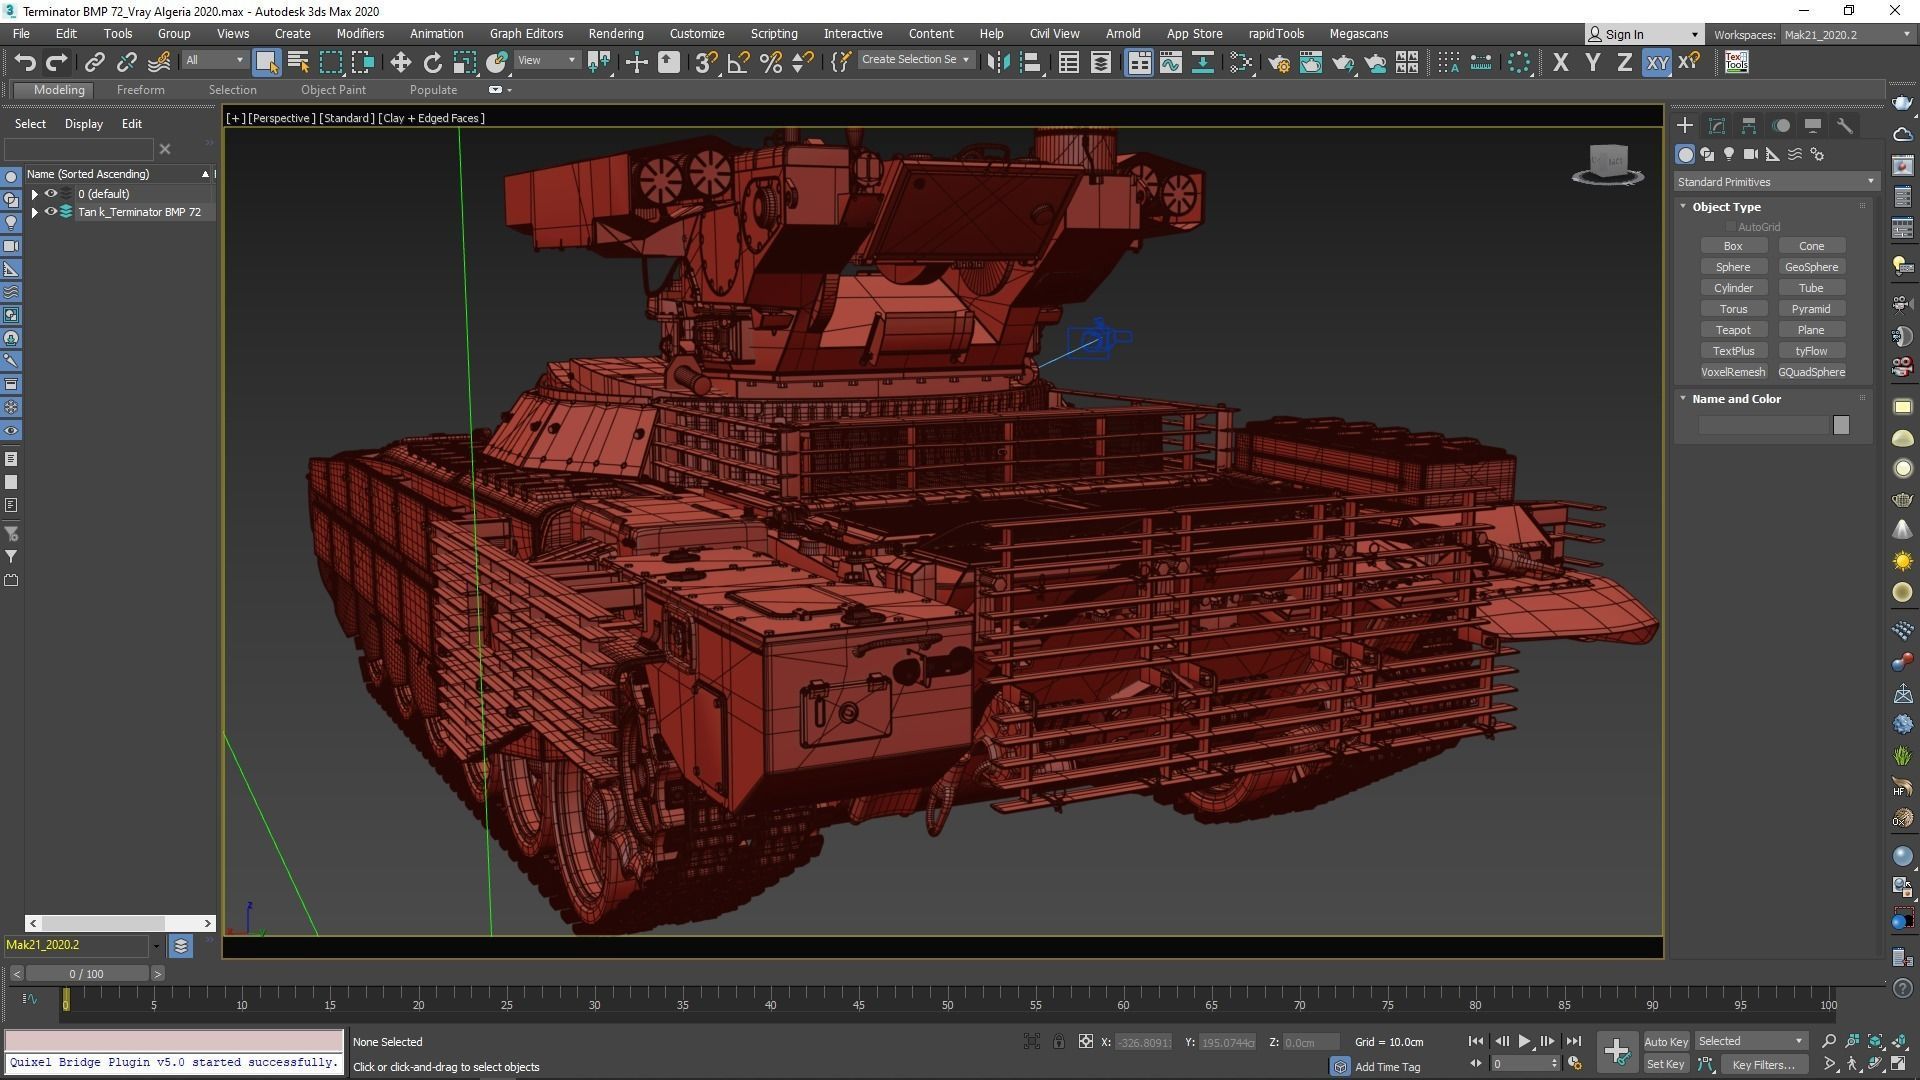
Task: Open the Utilities panel wrench icon
Action: click(1844, 126)
